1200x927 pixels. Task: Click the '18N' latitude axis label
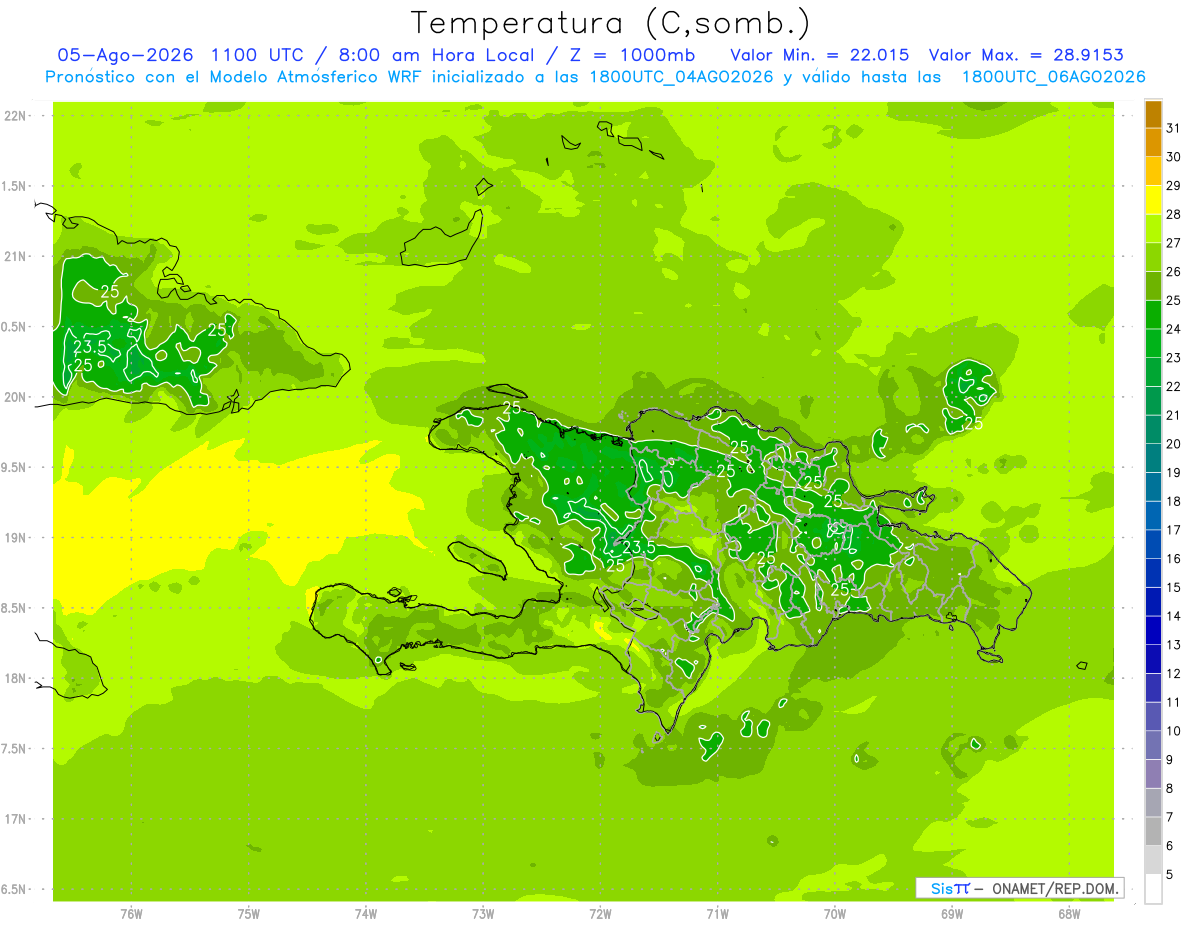15,678
